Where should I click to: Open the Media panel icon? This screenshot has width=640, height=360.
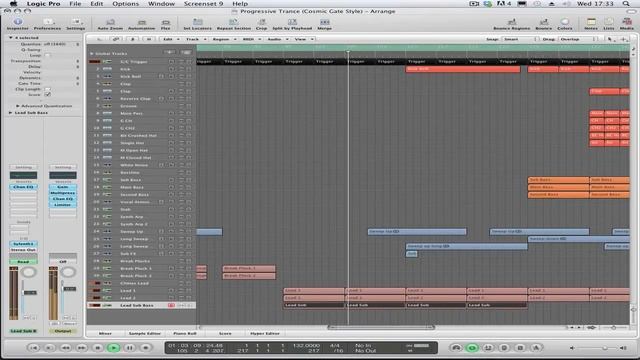627,24
